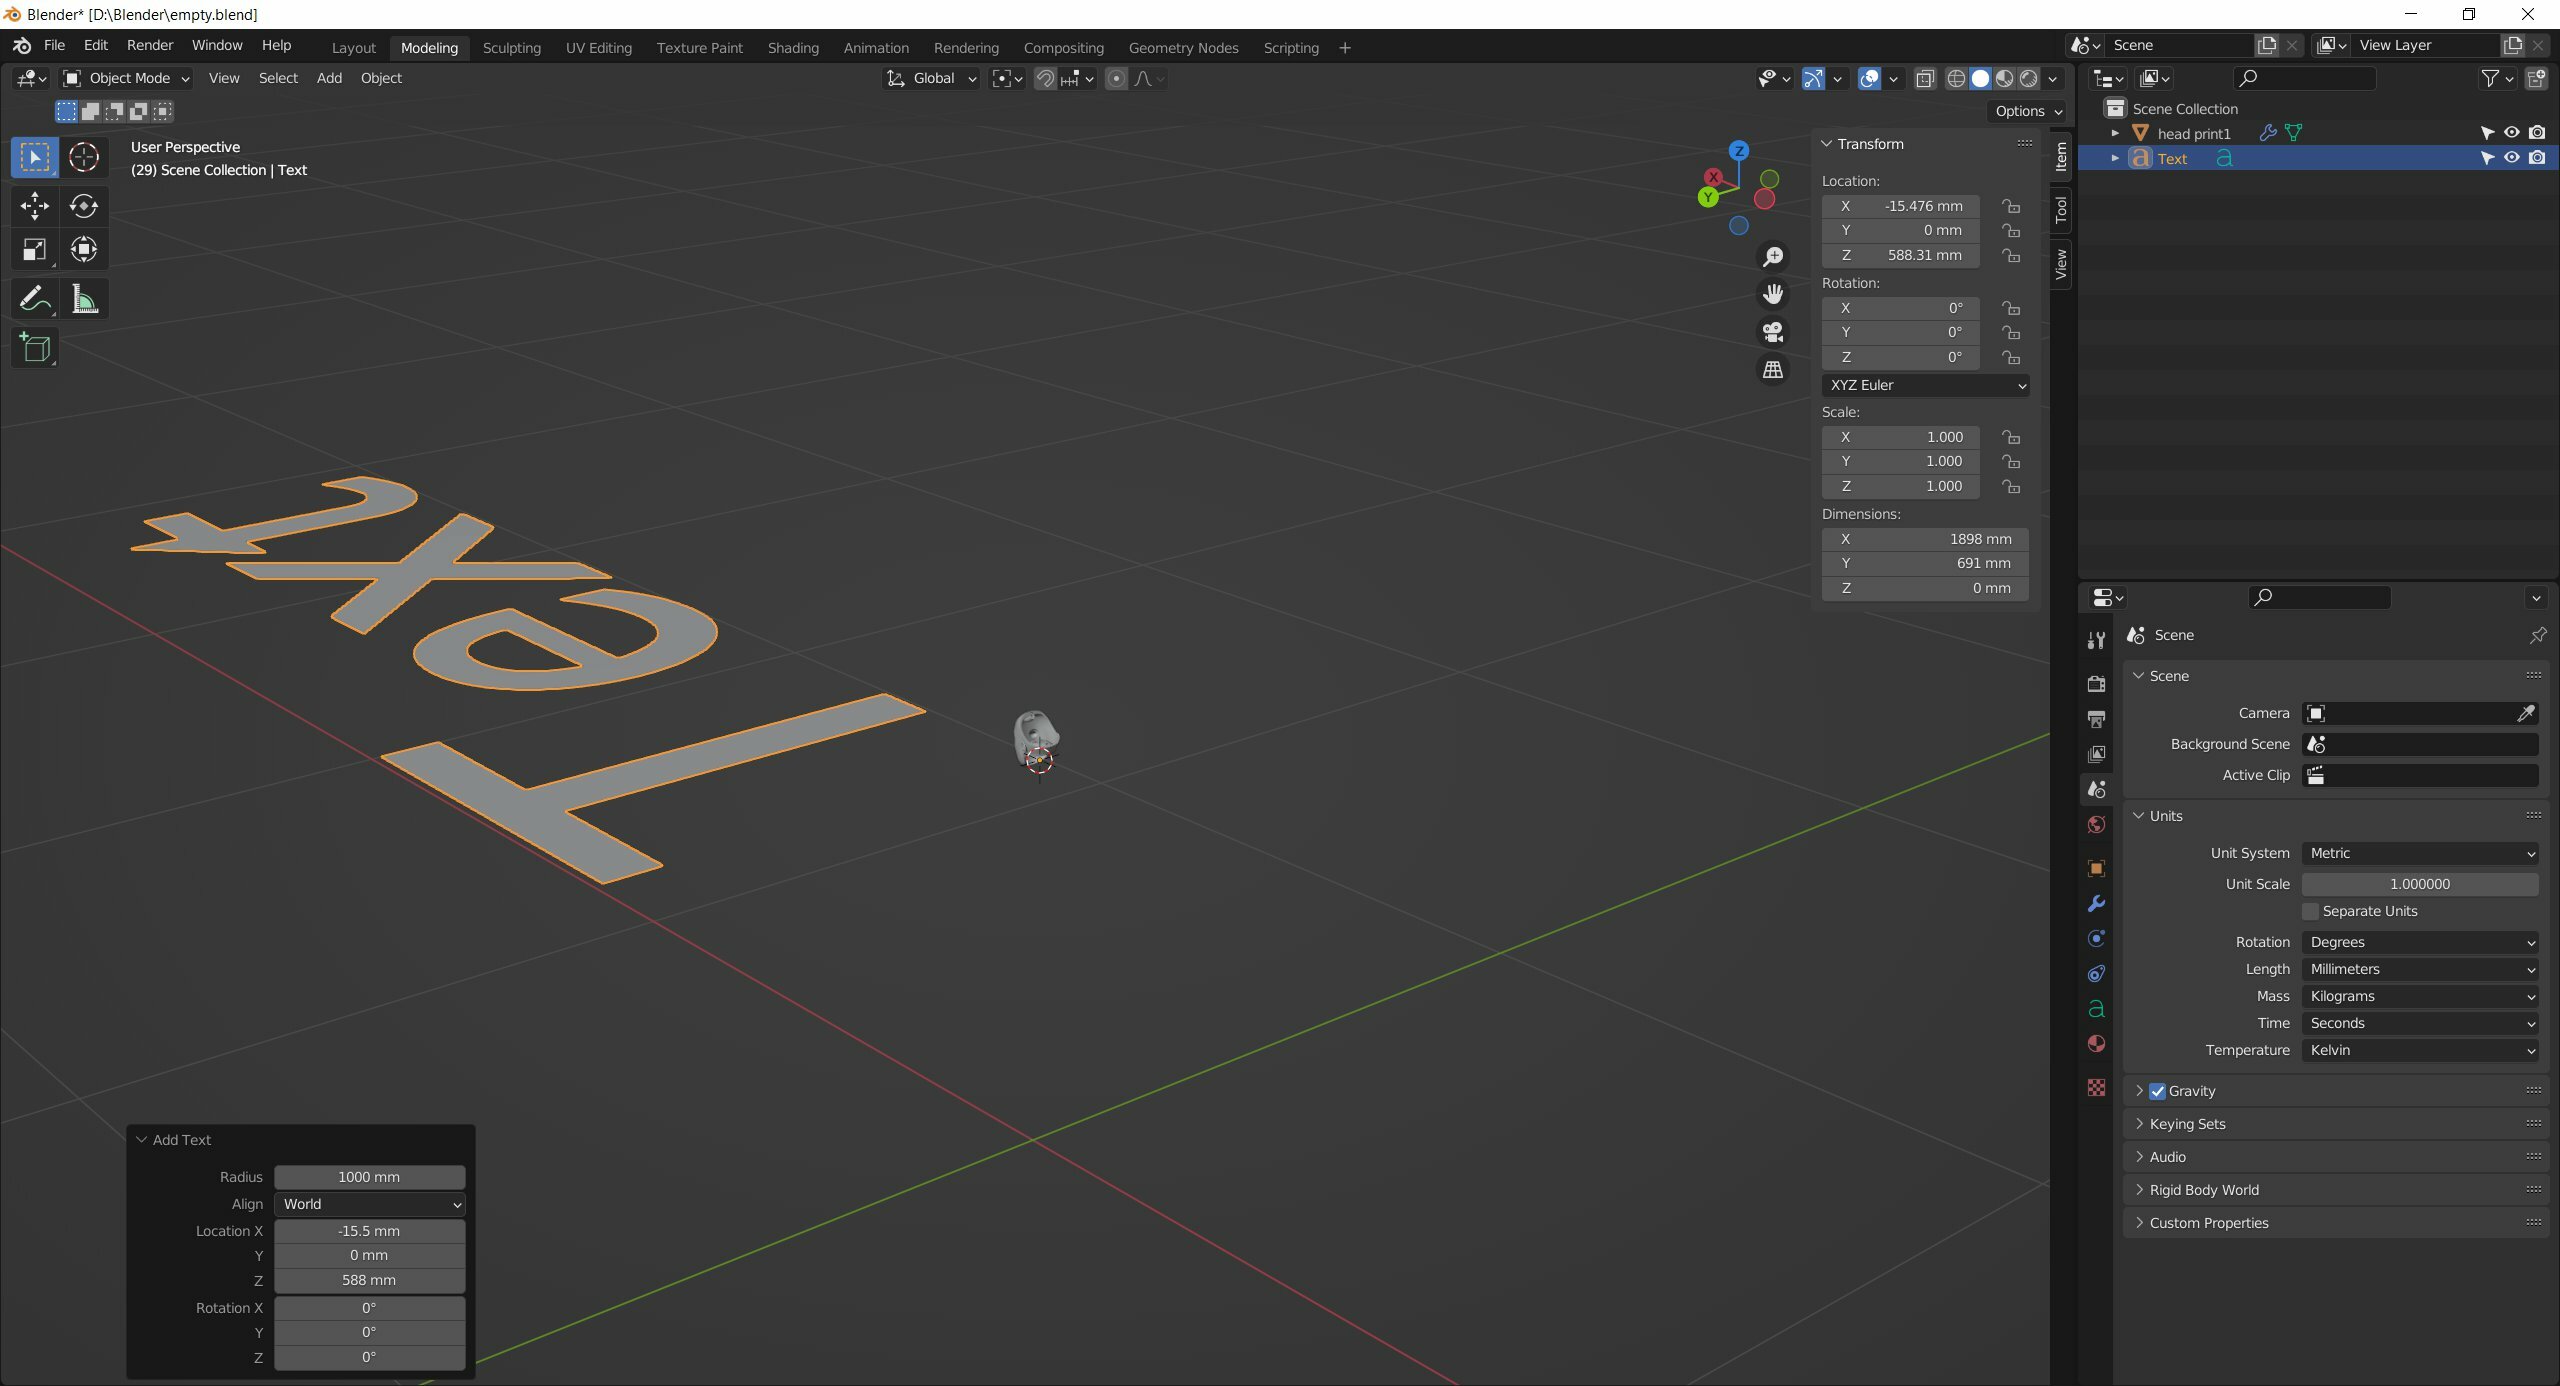The height and width of the screenshot is (1386, 2560).
Task: Open the Render menu
Action: [150, 45]
